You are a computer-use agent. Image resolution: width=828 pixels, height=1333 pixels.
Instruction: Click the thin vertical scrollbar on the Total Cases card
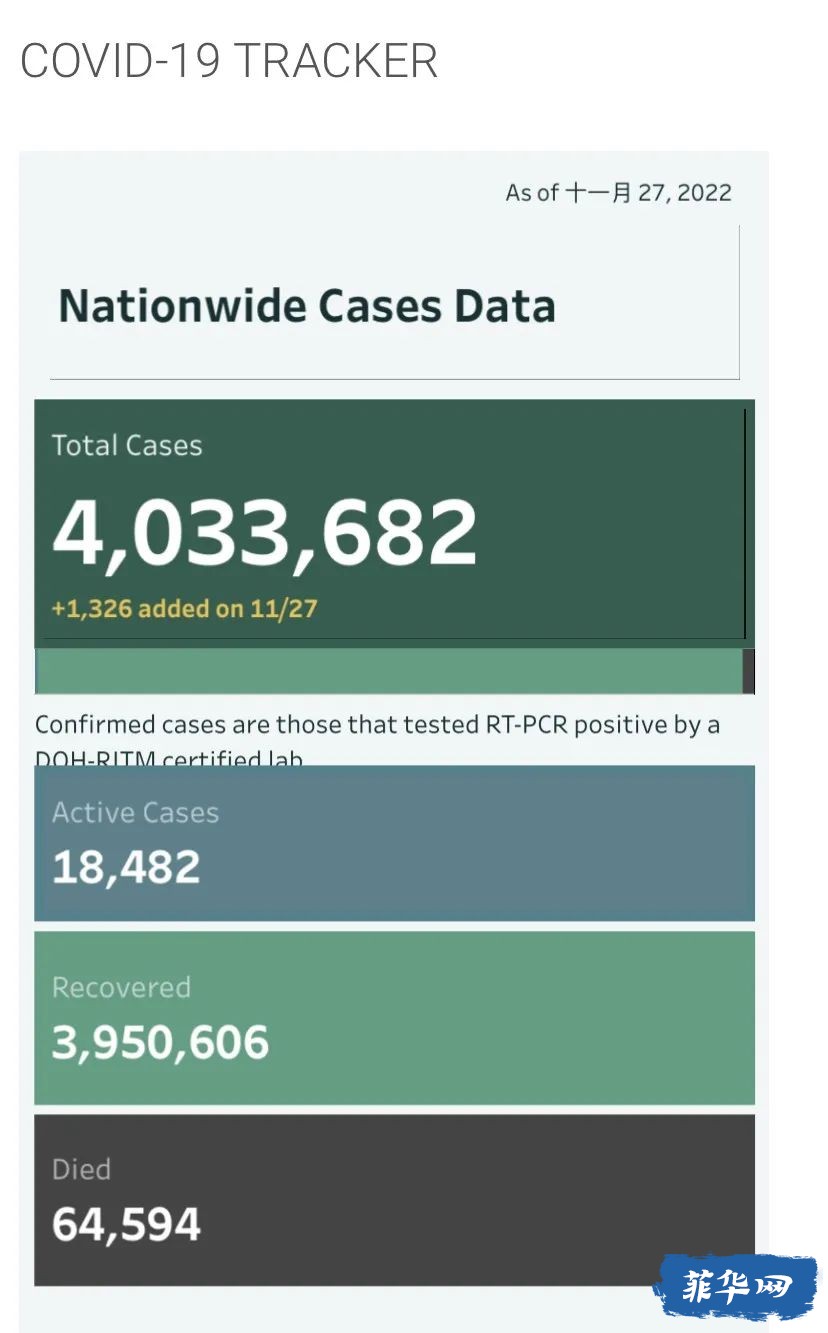745,523
